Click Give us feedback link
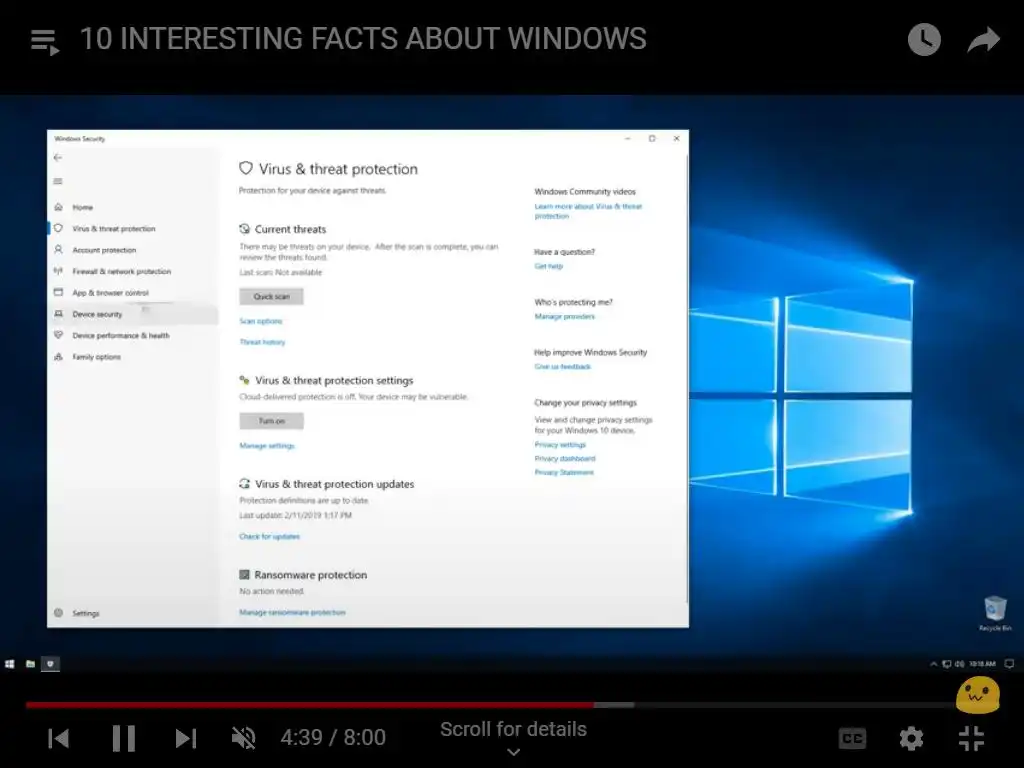1024x768 pixels. [562, 367]
